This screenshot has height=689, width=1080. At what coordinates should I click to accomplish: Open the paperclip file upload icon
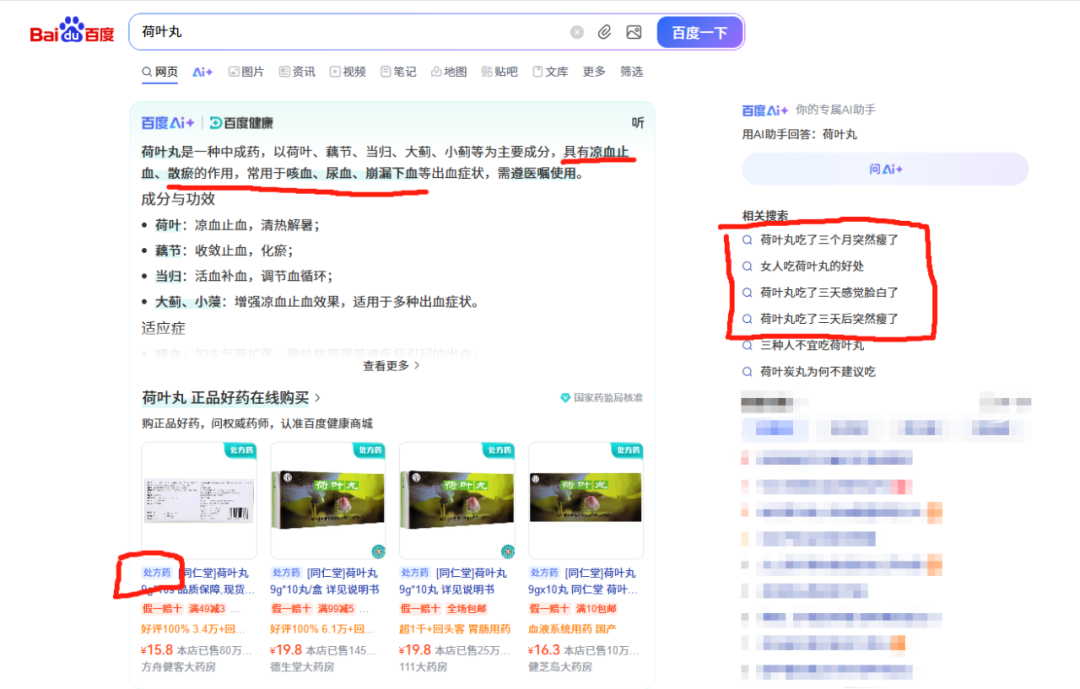[604, 32]
